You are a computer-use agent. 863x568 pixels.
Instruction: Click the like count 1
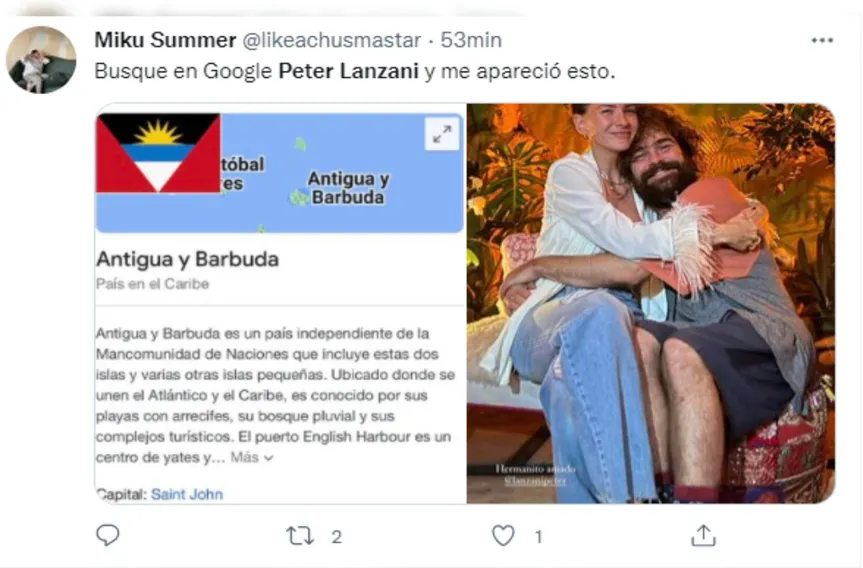538,537
